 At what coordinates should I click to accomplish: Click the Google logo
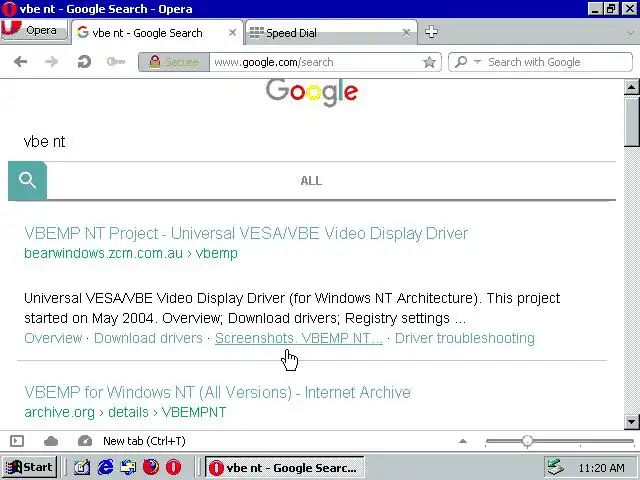pos(312,92)
